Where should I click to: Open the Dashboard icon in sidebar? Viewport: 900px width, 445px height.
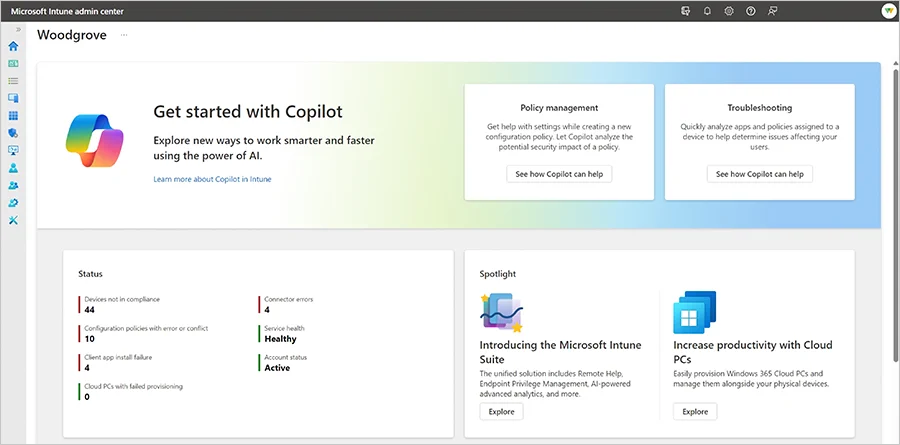click(x=13, y=63)
